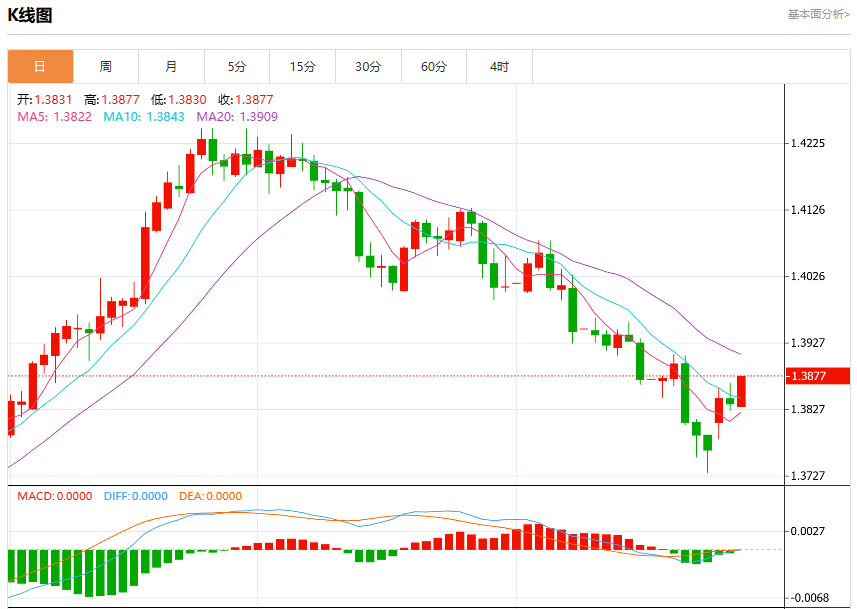This screenshot has height=609, width=857.
Task: Click the 1.3727 price axis label
Action: [x=808, y=476]
